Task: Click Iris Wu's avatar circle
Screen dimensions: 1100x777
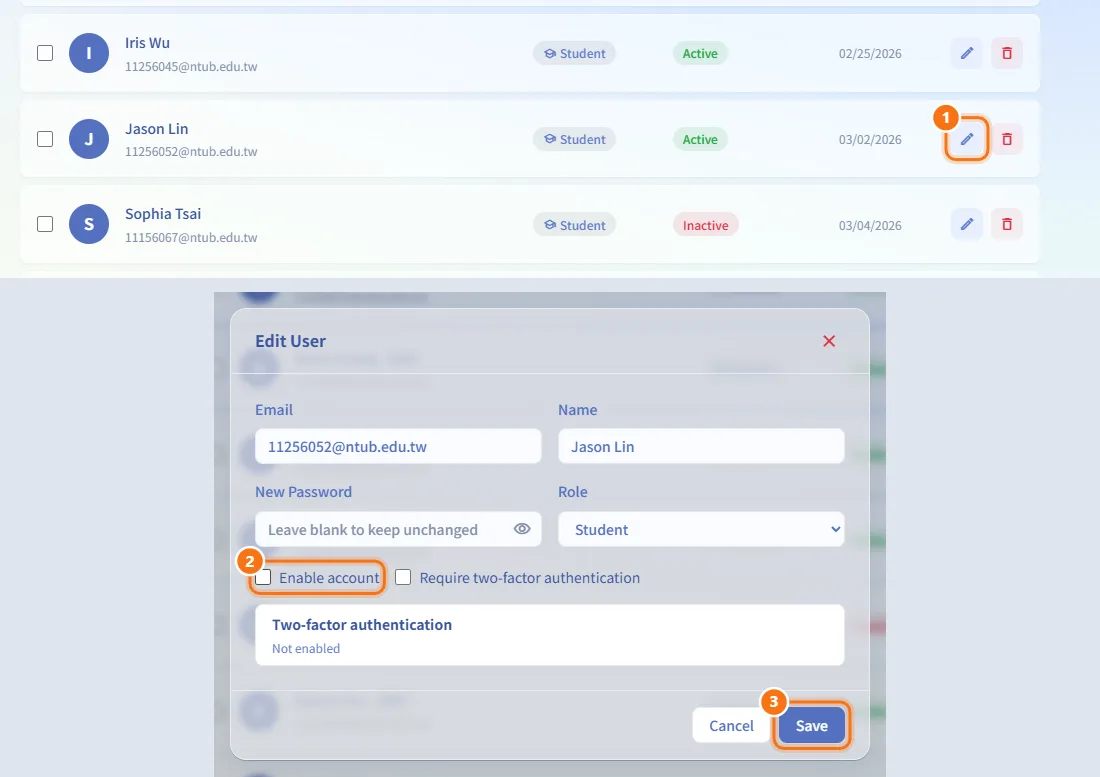Action: 89,53
